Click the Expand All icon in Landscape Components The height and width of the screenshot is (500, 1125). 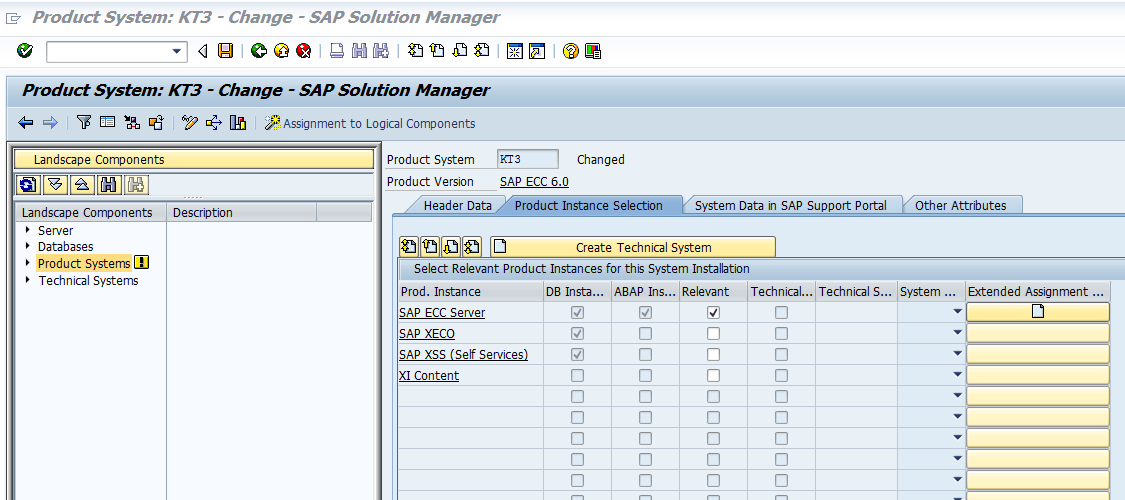coord(55,184)
